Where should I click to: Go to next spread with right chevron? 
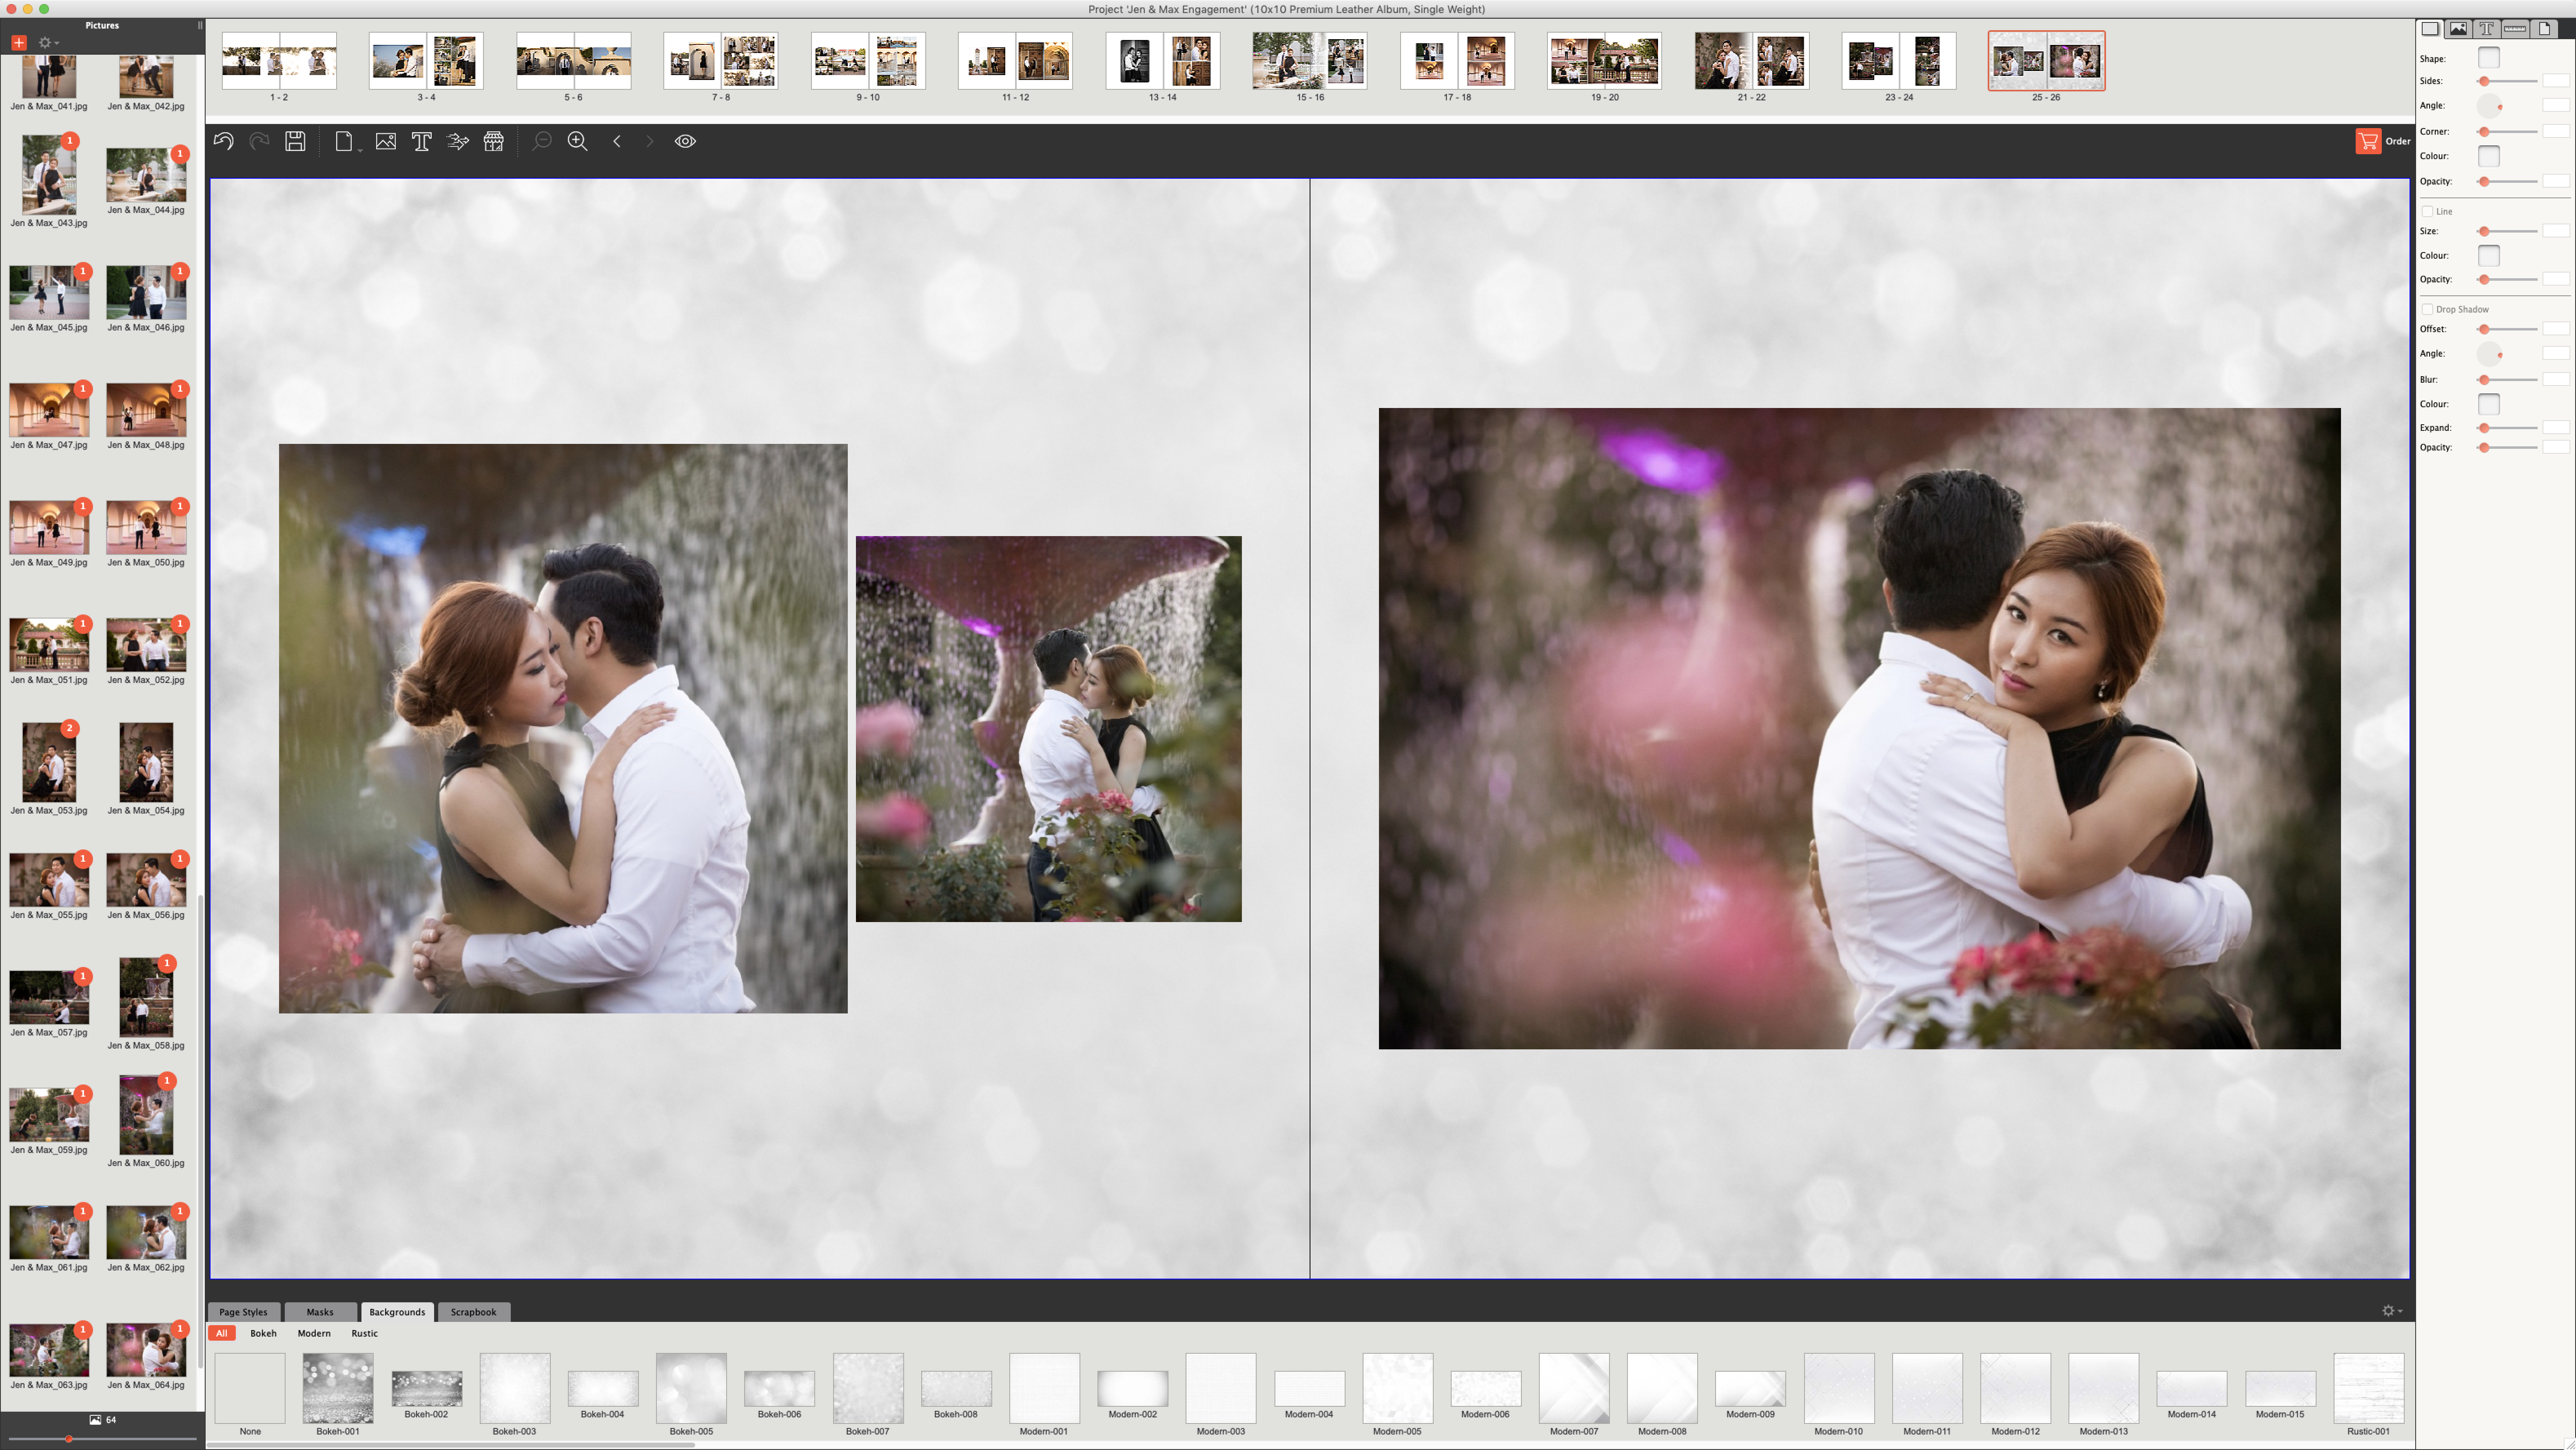(x=650, y=141)
